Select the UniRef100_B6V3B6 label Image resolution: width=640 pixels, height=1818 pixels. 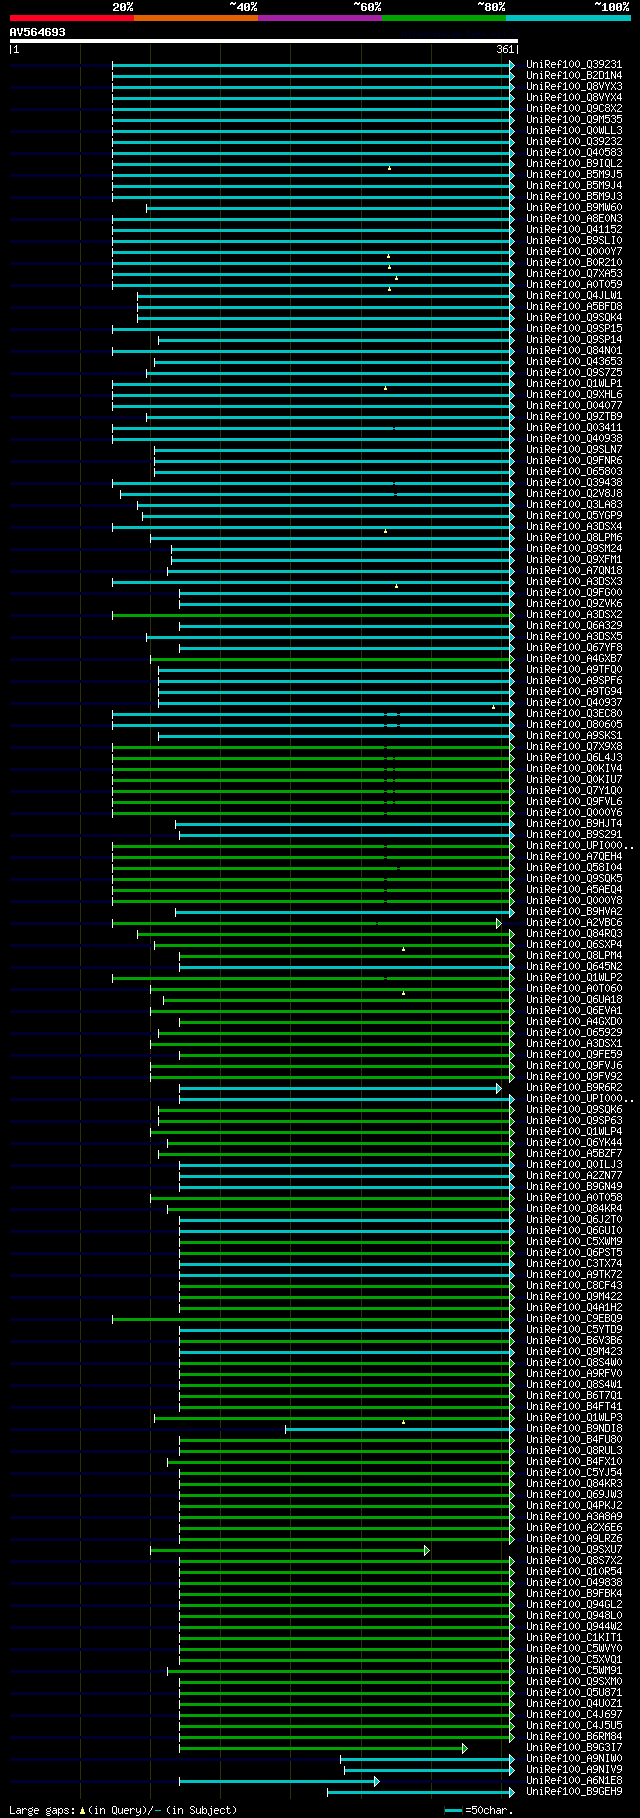[x=574, y=1341]
